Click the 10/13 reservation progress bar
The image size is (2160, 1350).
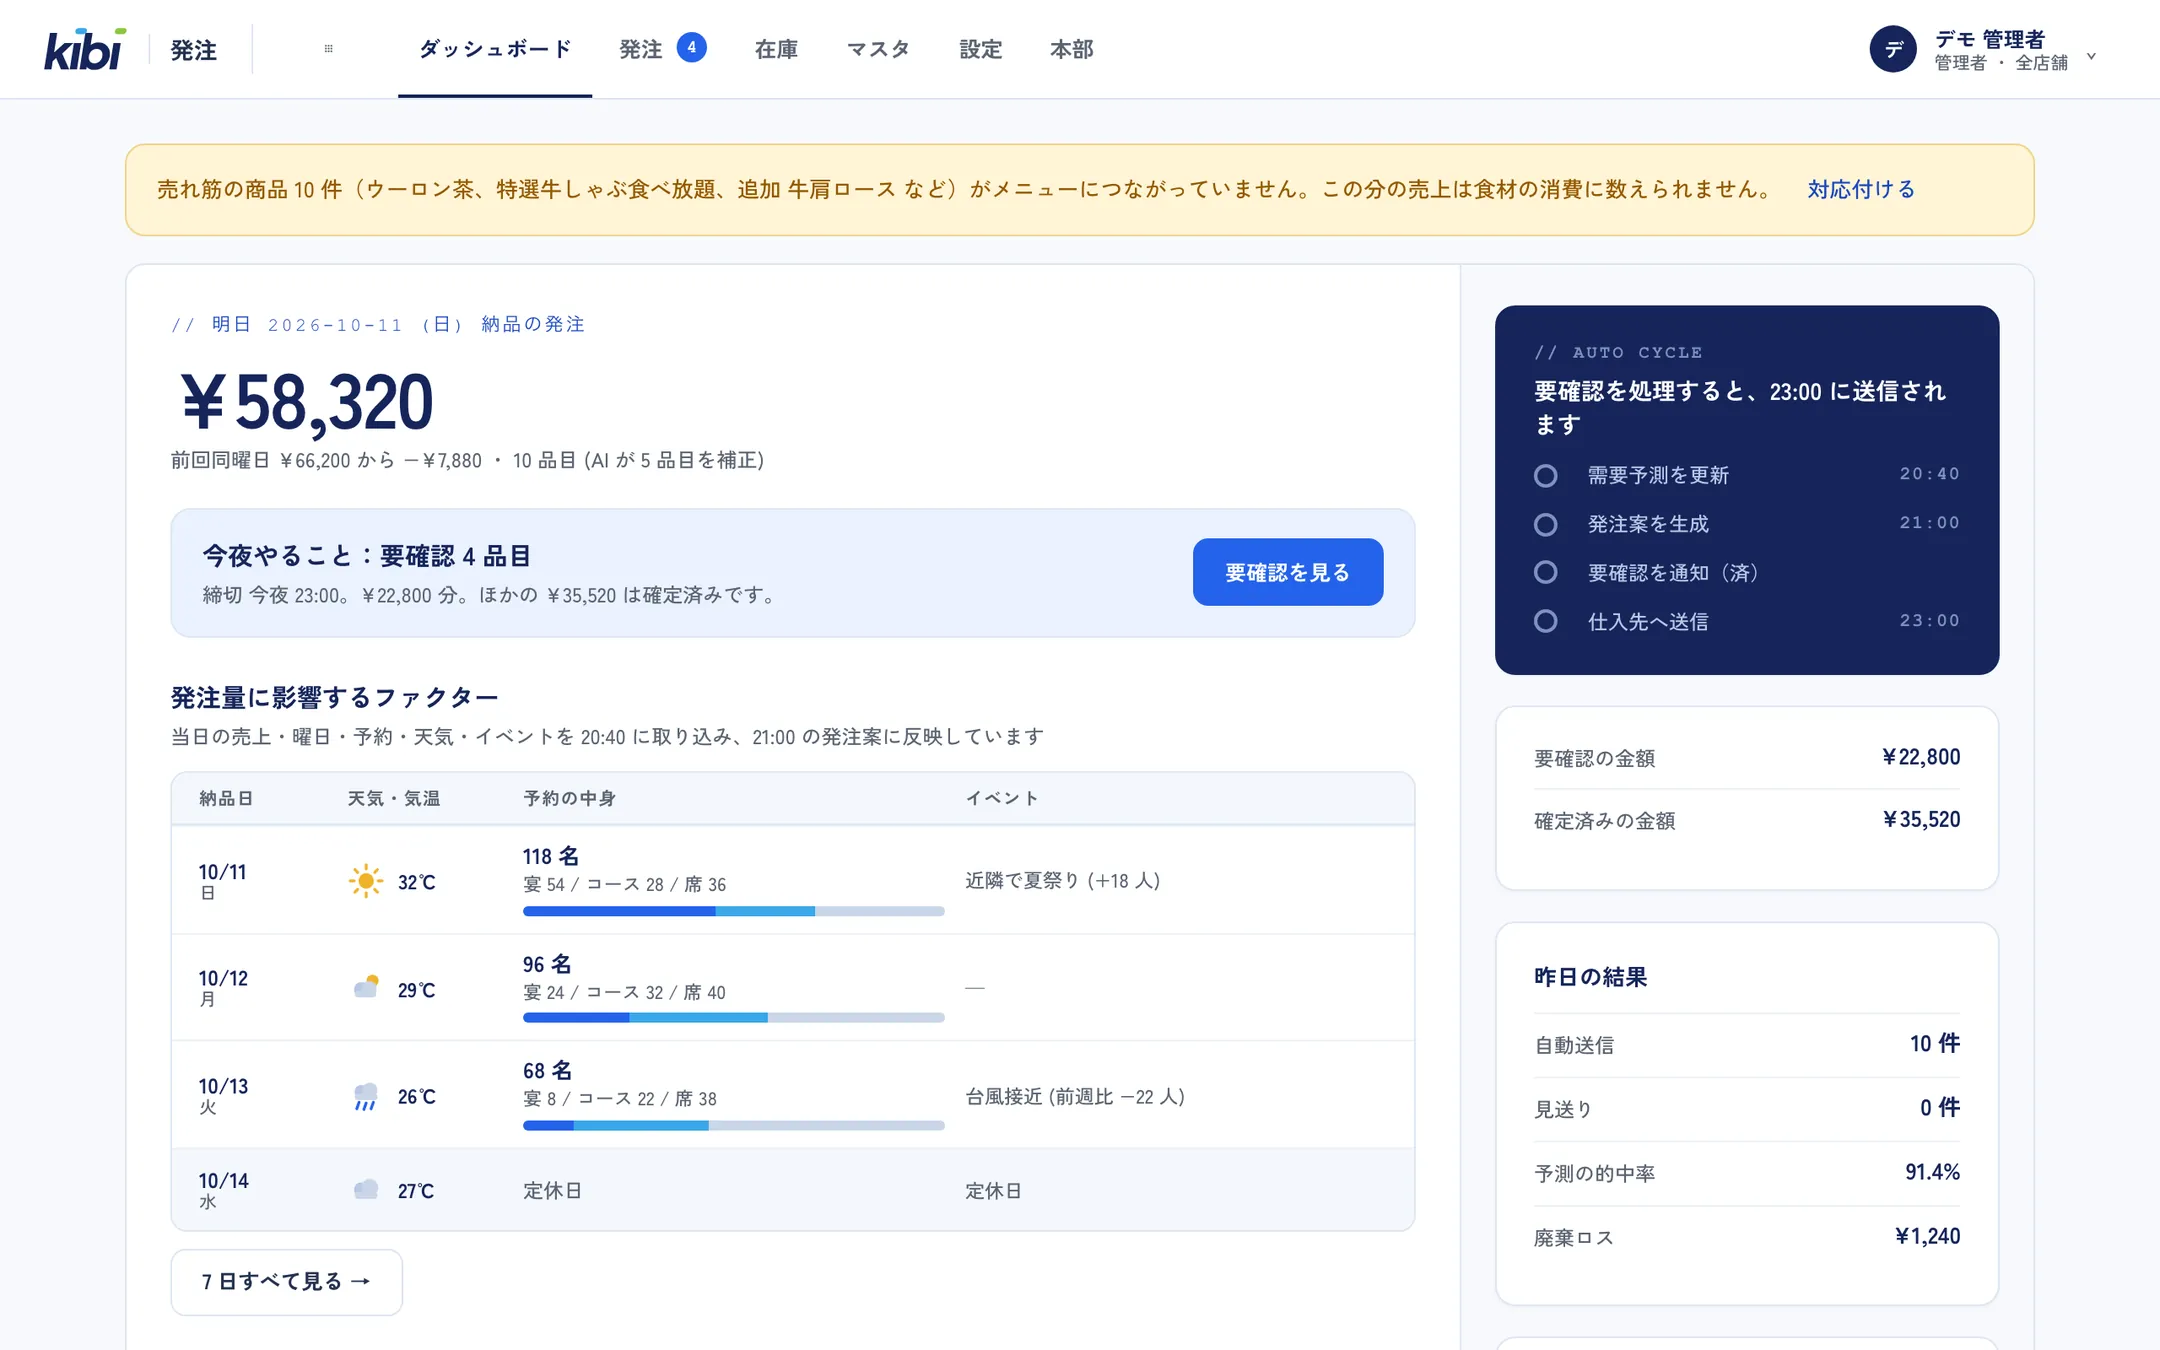click(733, 1125)
